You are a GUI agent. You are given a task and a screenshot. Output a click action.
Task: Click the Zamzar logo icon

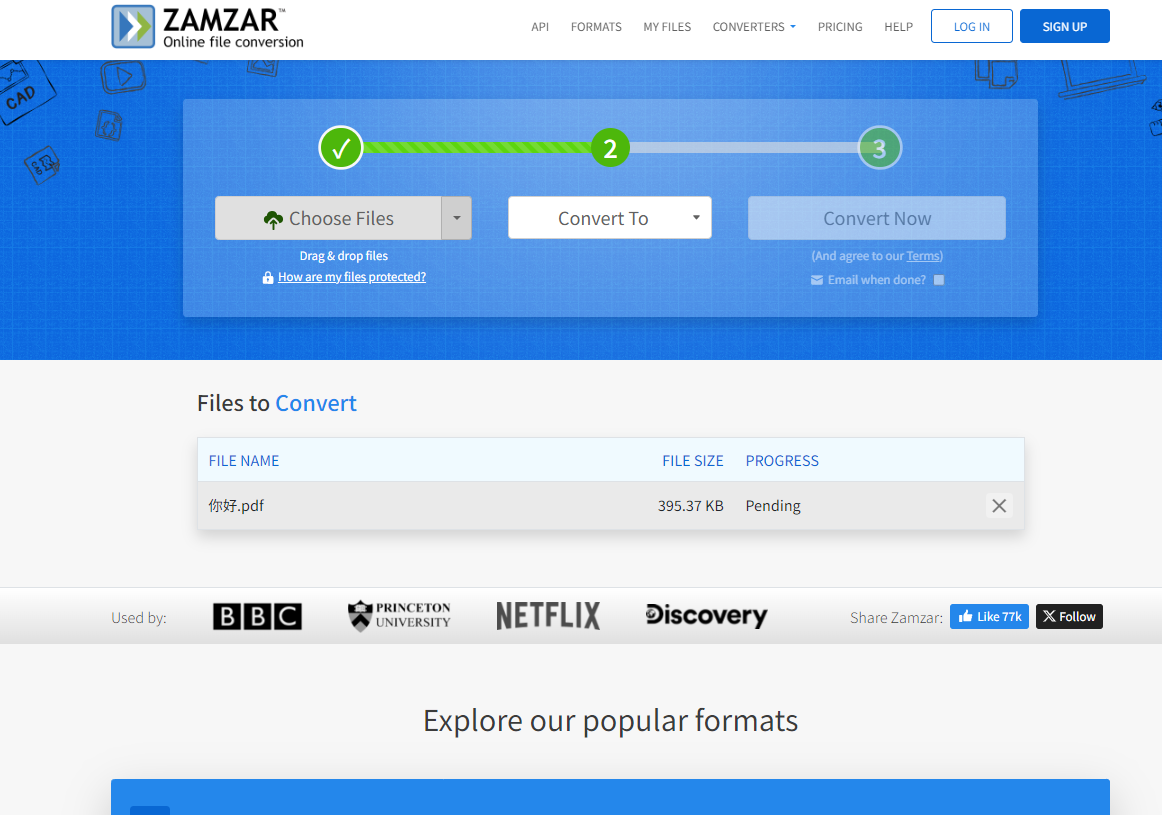(134, 27)
